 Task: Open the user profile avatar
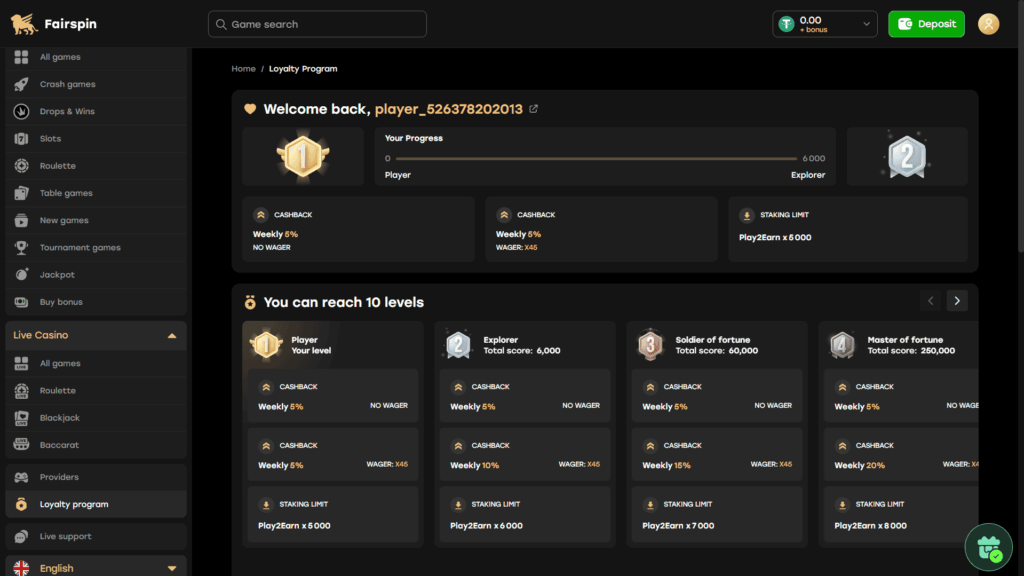coord(988,24)
